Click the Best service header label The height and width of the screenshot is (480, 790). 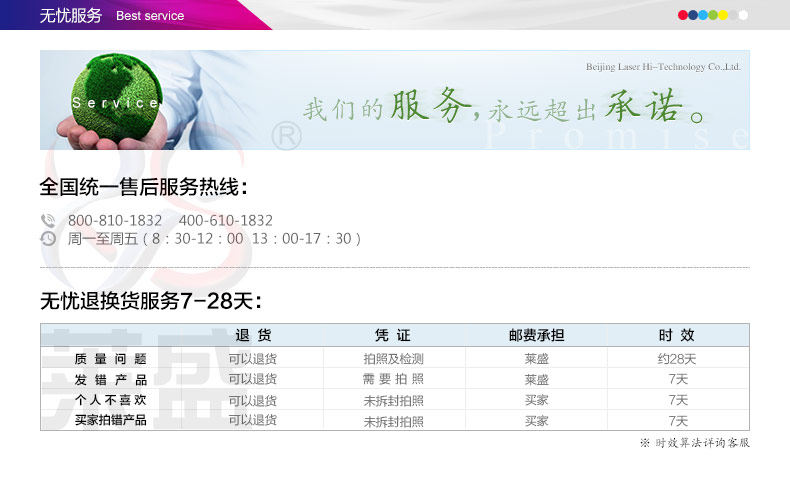pos(150,16)
